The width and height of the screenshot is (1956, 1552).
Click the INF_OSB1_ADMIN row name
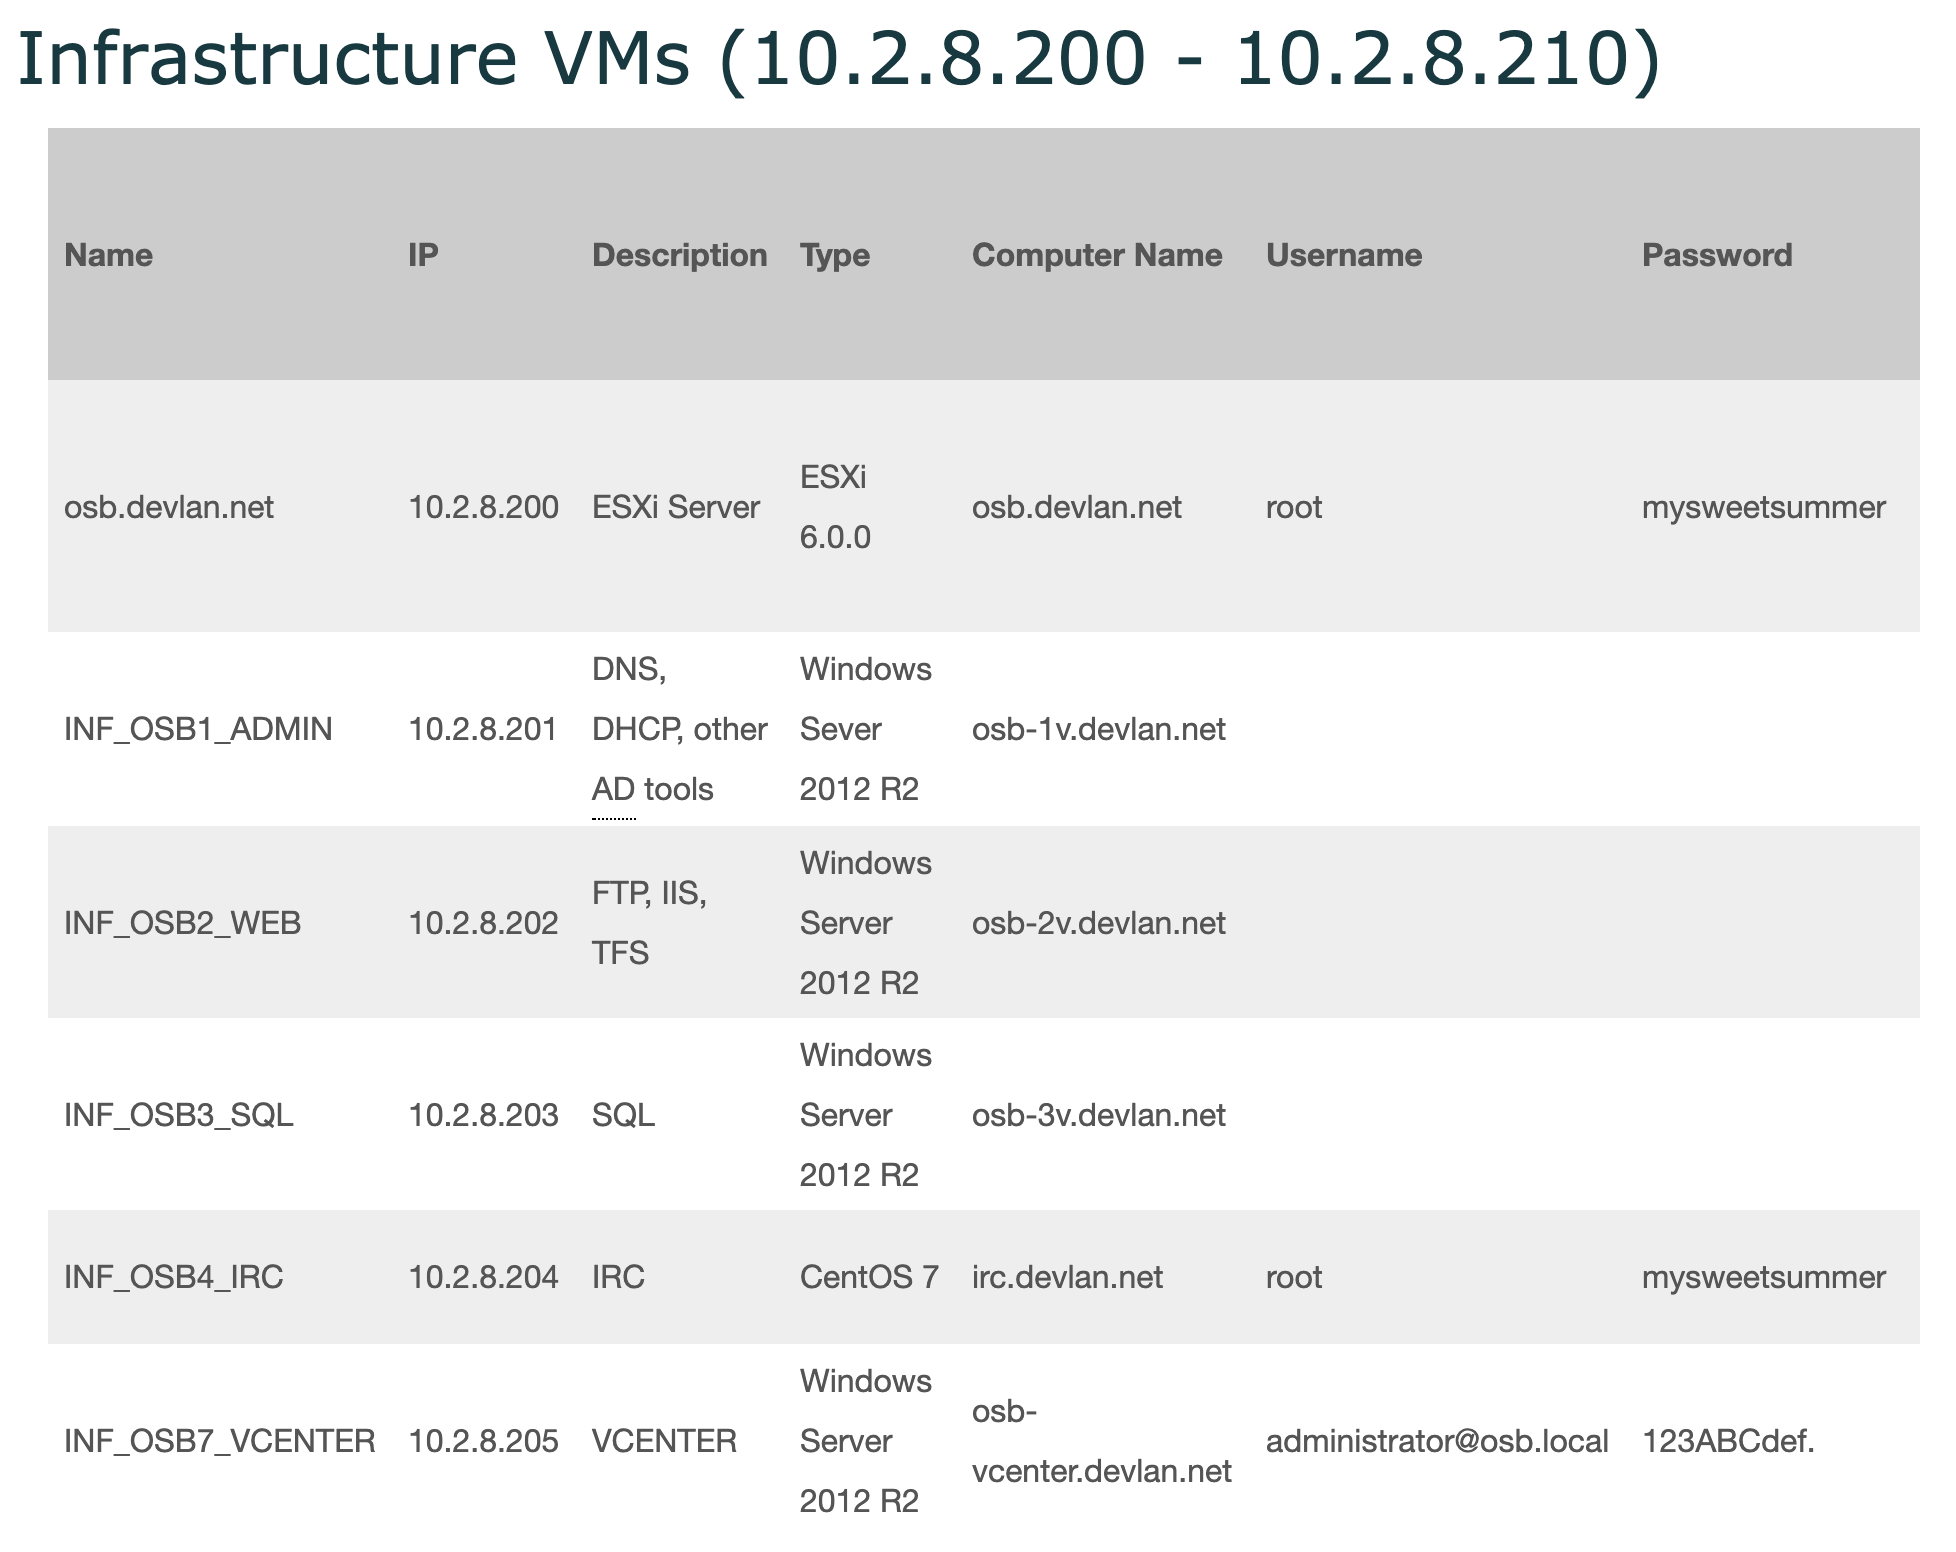[198, 729]
